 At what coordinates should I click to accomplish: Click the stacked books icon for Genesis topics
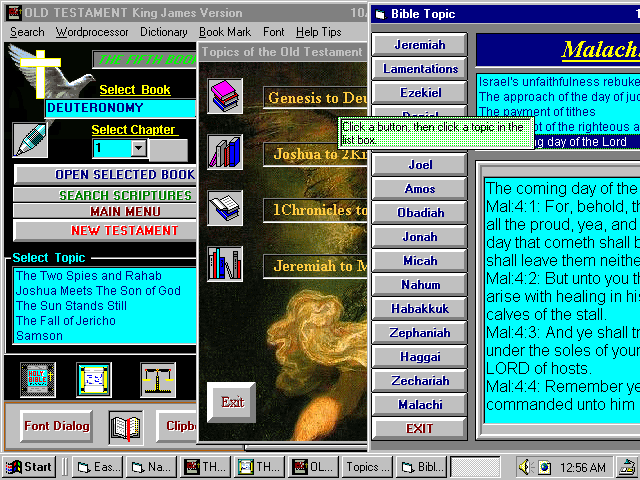point(224,96)
